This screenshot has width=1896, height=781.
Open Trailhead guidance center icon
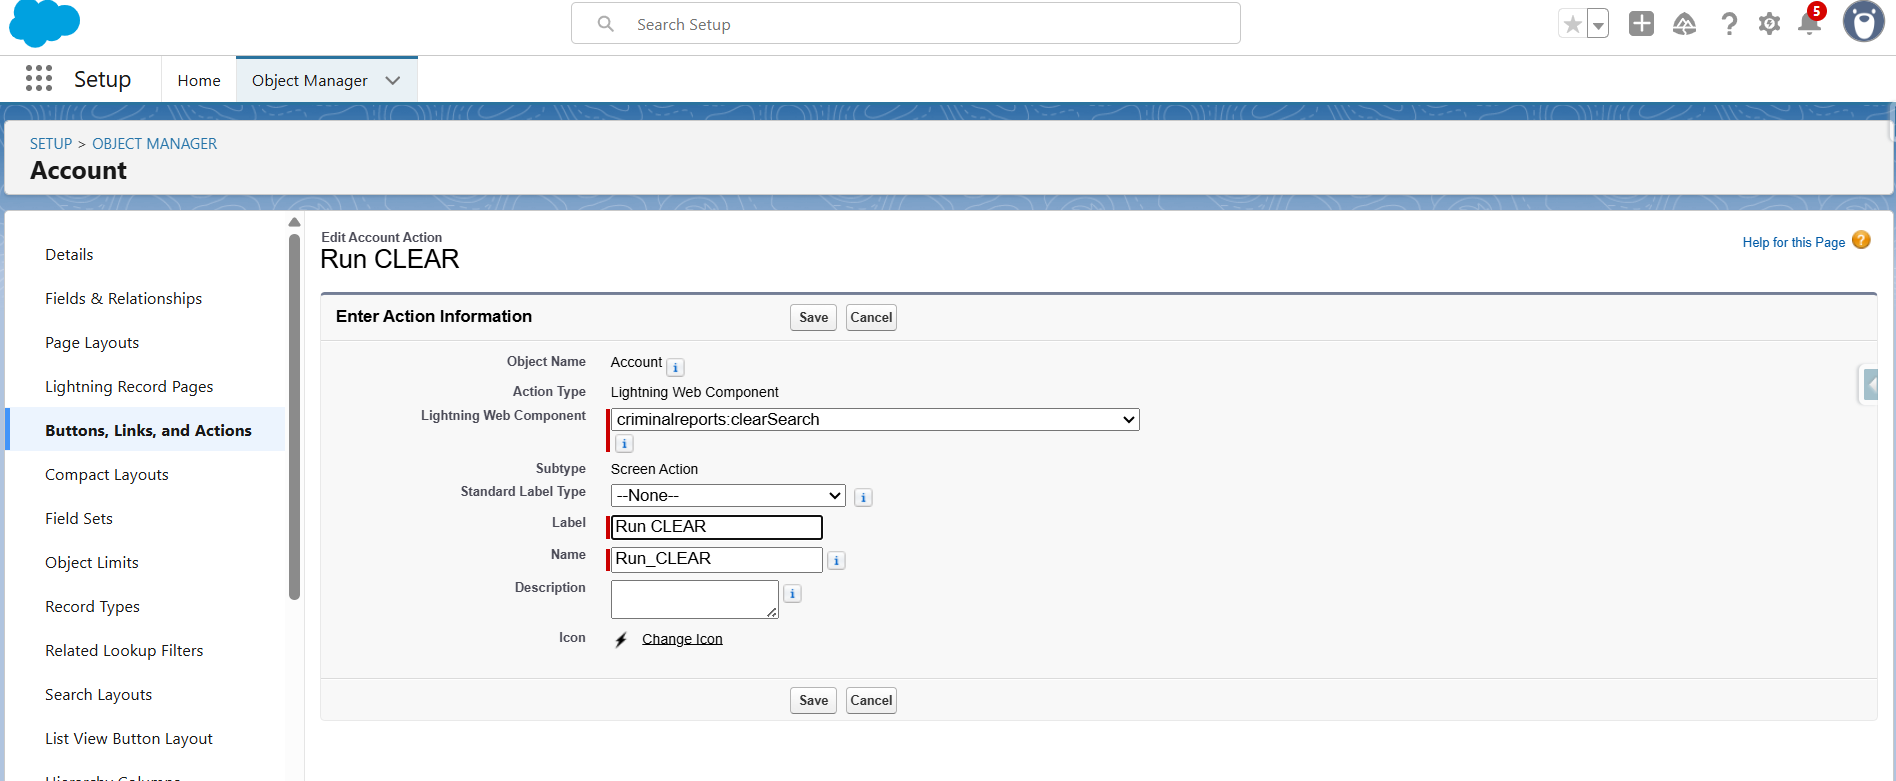[1685, 23]
